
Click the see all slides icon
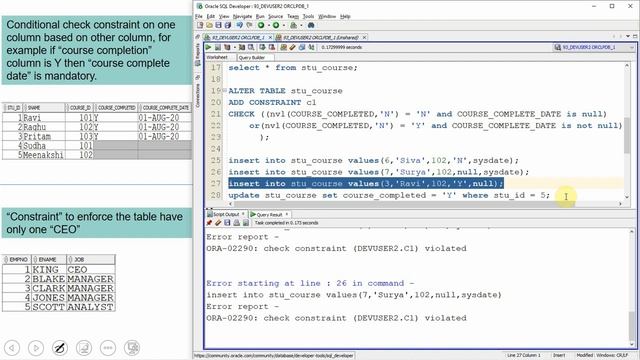[x=84, y=348]
